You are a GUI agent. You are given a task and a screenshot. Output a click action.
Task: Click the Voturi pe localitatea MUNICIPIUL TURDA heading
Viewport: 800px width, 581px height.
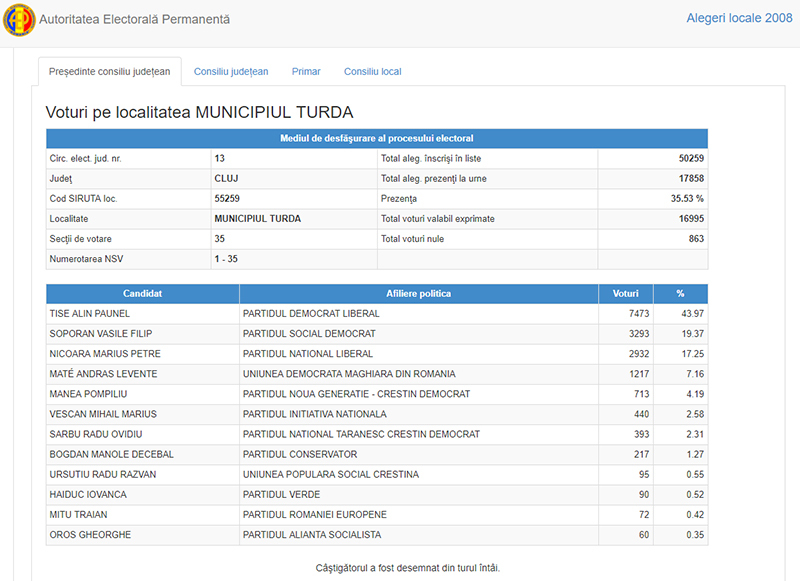click(199, 112)
